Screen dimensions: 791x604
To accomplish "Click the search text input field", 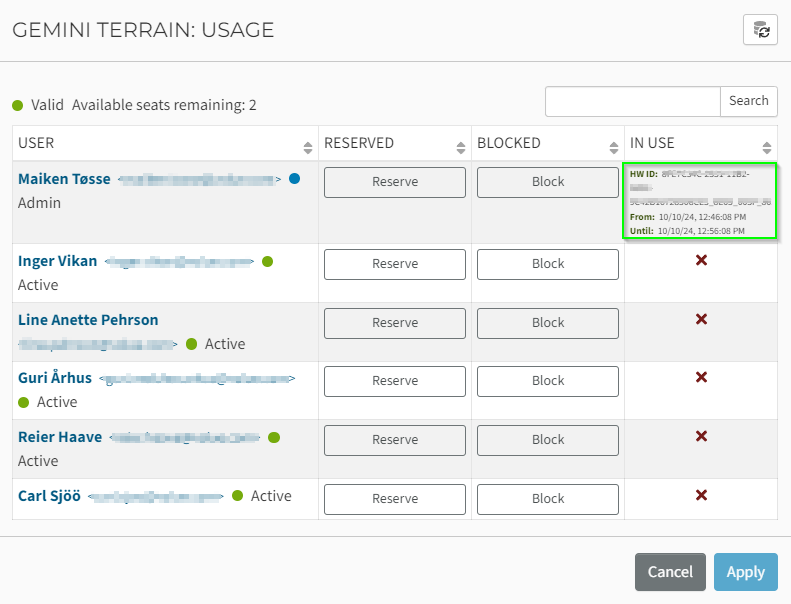I will pyautogui.click(x=633, y=101).
